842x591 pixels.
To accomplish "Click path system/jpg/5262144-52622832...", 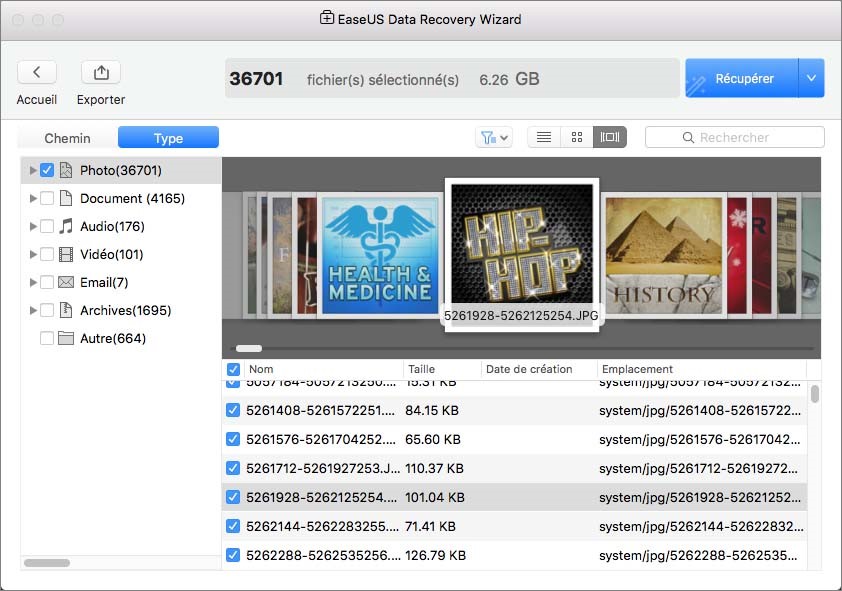I will point(701,527).
